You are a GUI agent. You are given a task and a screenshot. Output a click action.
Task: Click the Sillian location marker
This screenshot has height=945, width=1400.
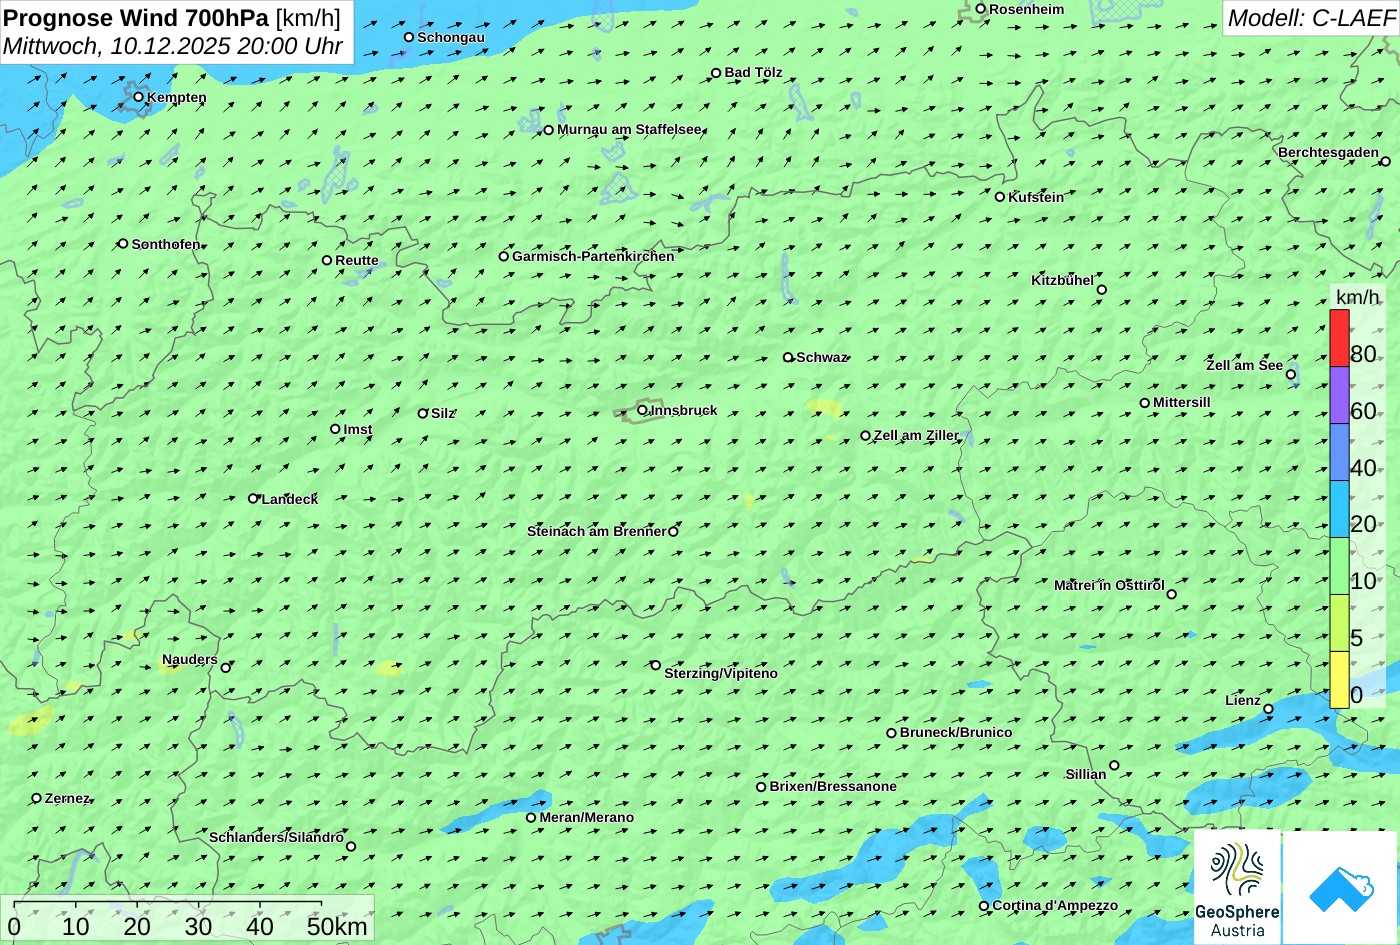(x=1114, y=766)
